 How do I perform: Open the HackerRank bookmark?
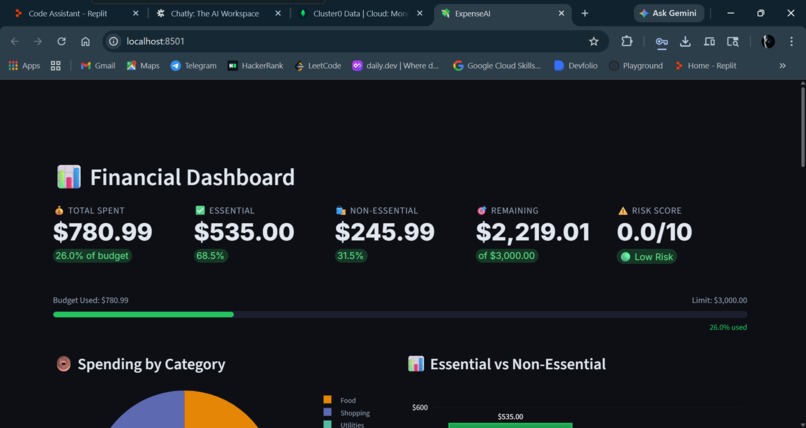pyautogui.click(x=255, y=65)
